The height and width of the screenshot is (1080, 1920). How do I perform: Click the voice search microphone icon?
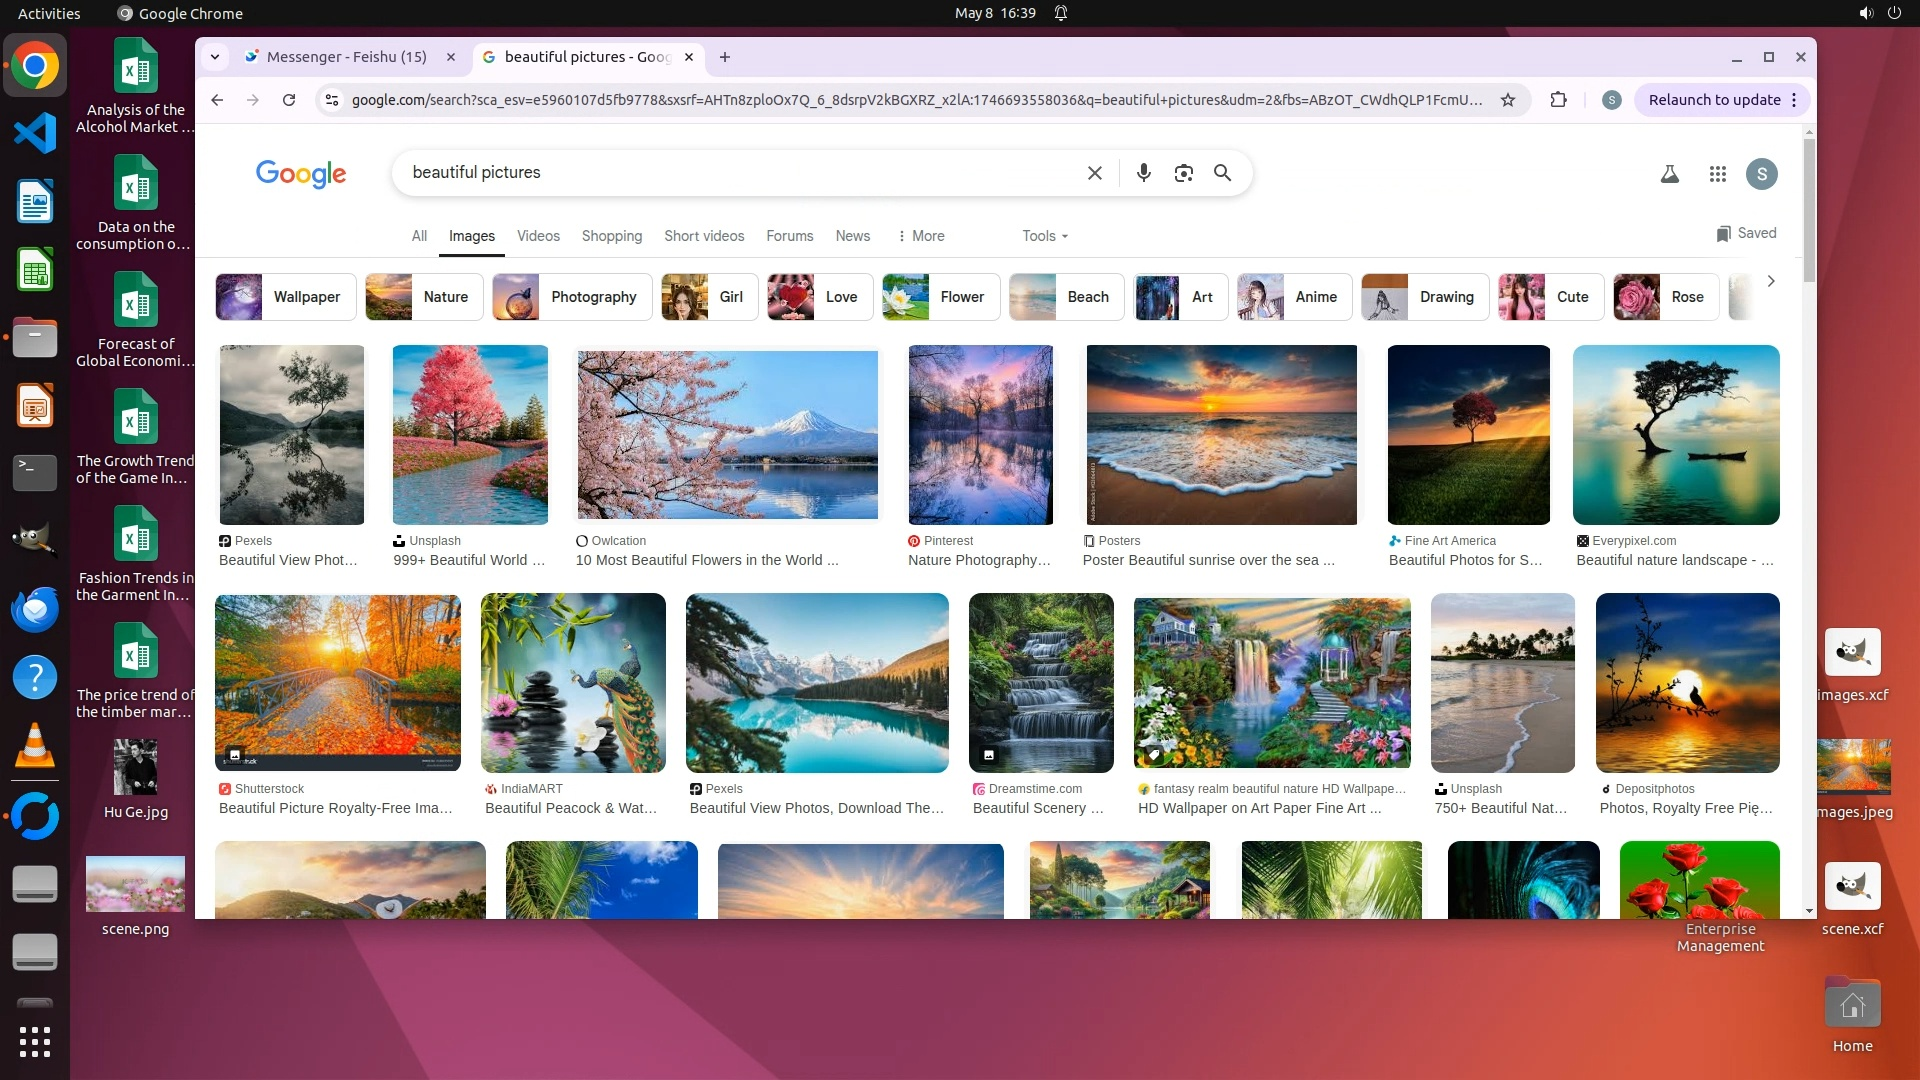[x=1144, y=173]
